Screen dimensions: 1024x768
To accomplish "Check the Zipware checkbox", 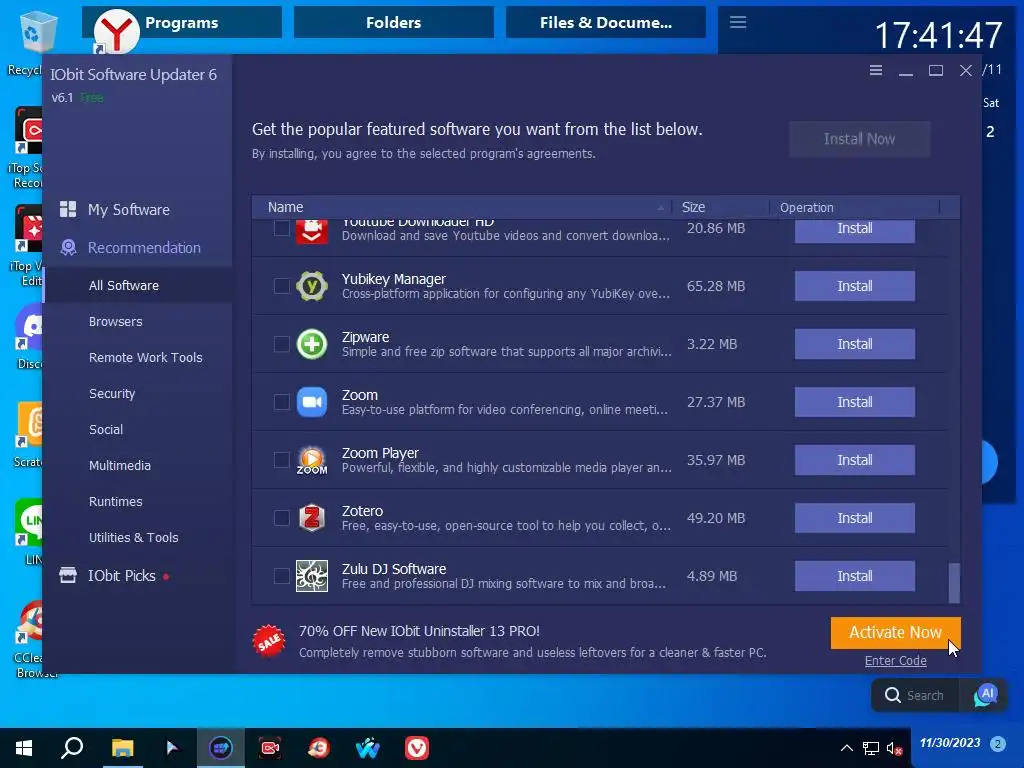I will [x=281, y=344].
